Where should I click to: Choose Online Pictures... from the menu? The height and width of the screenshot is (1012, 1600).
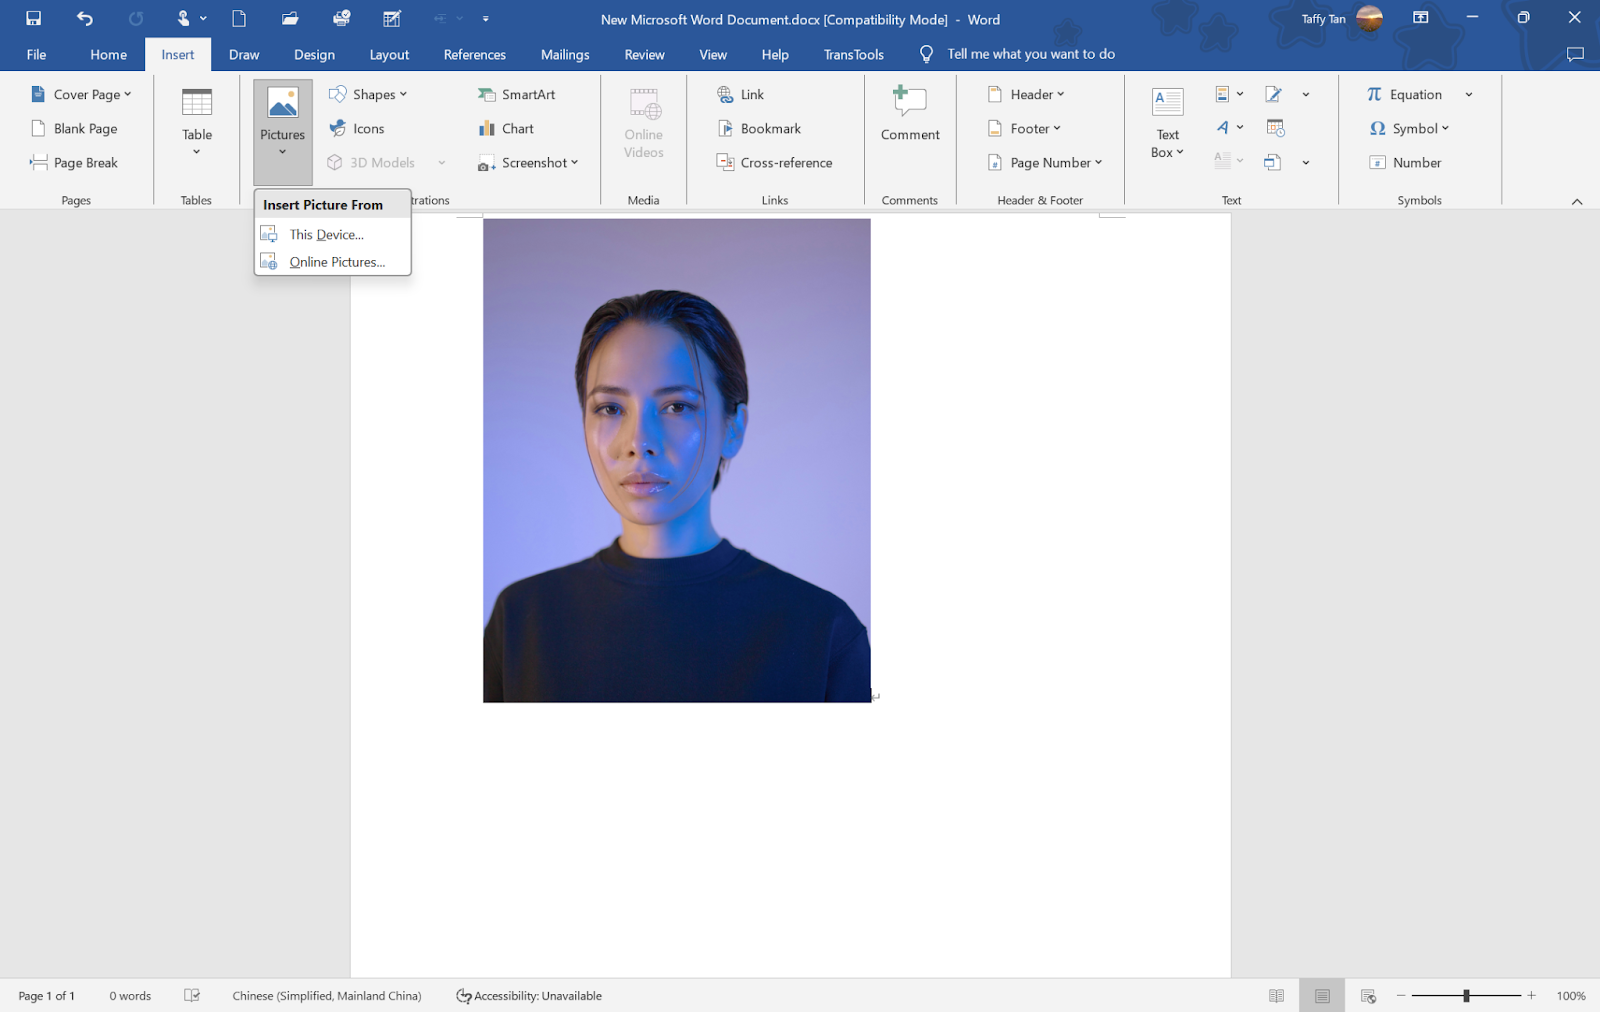click(333, 262)
